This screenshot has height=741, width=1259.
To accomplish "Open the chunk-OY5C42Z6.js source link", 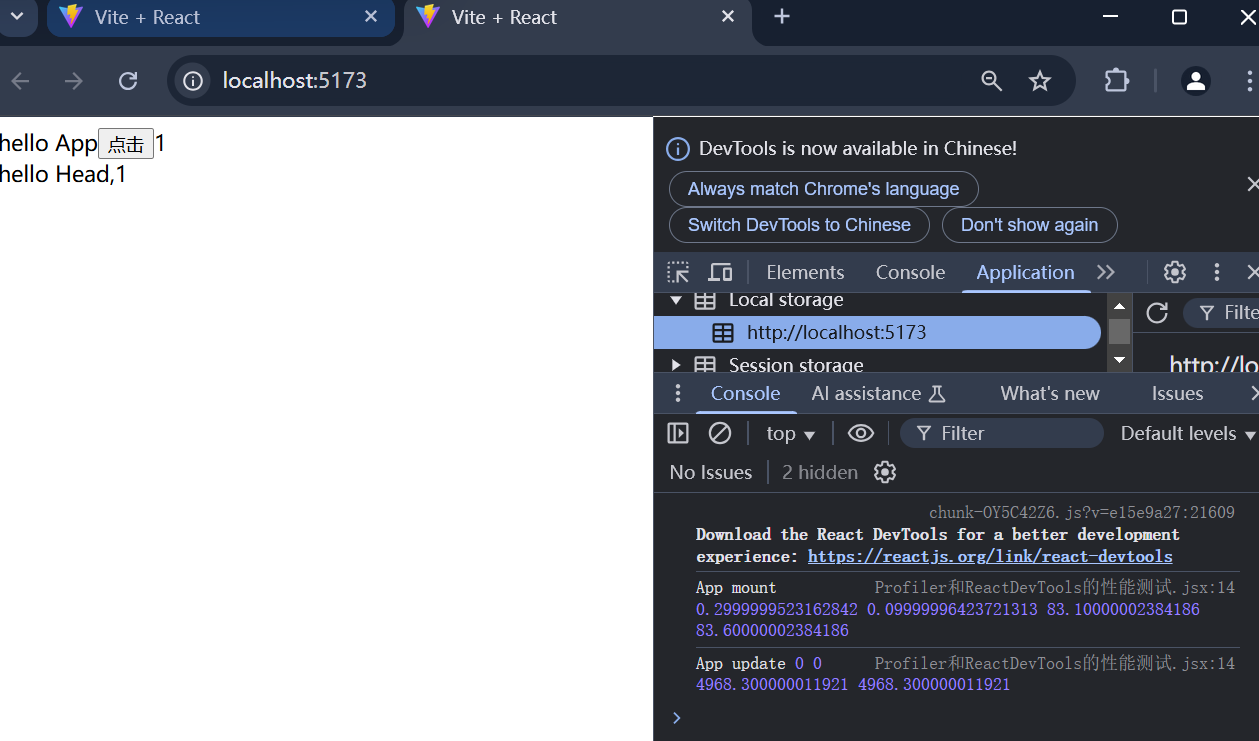I will click(x=1081, y=512).
